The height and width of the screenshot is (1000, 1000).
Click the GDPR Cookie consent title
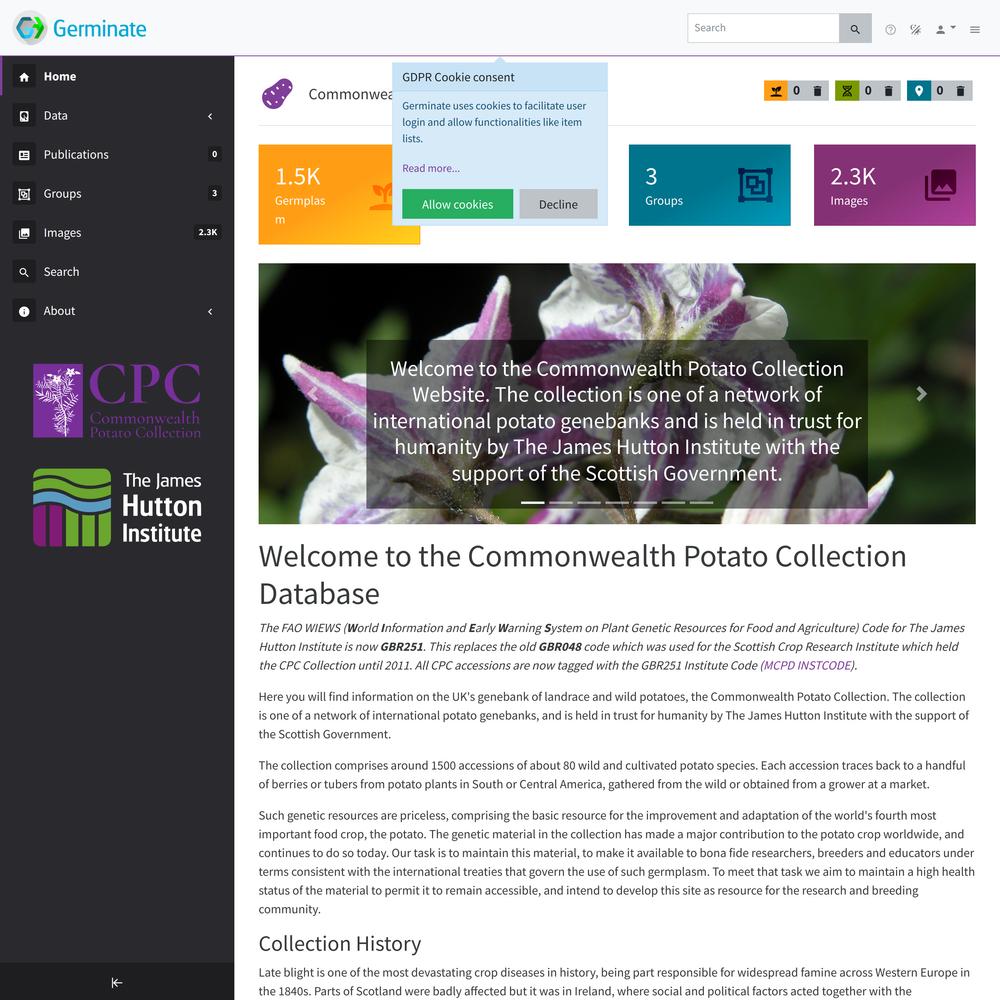458,77
